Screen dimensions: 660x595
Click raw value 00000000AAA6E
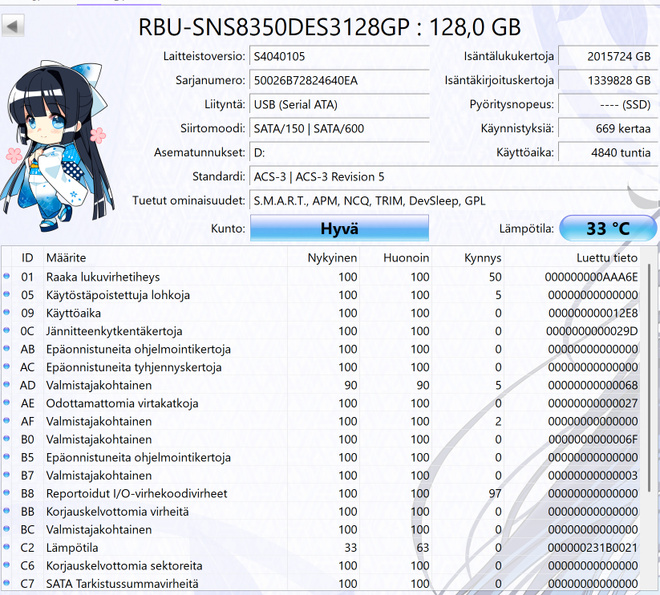(x=591, y=277)
